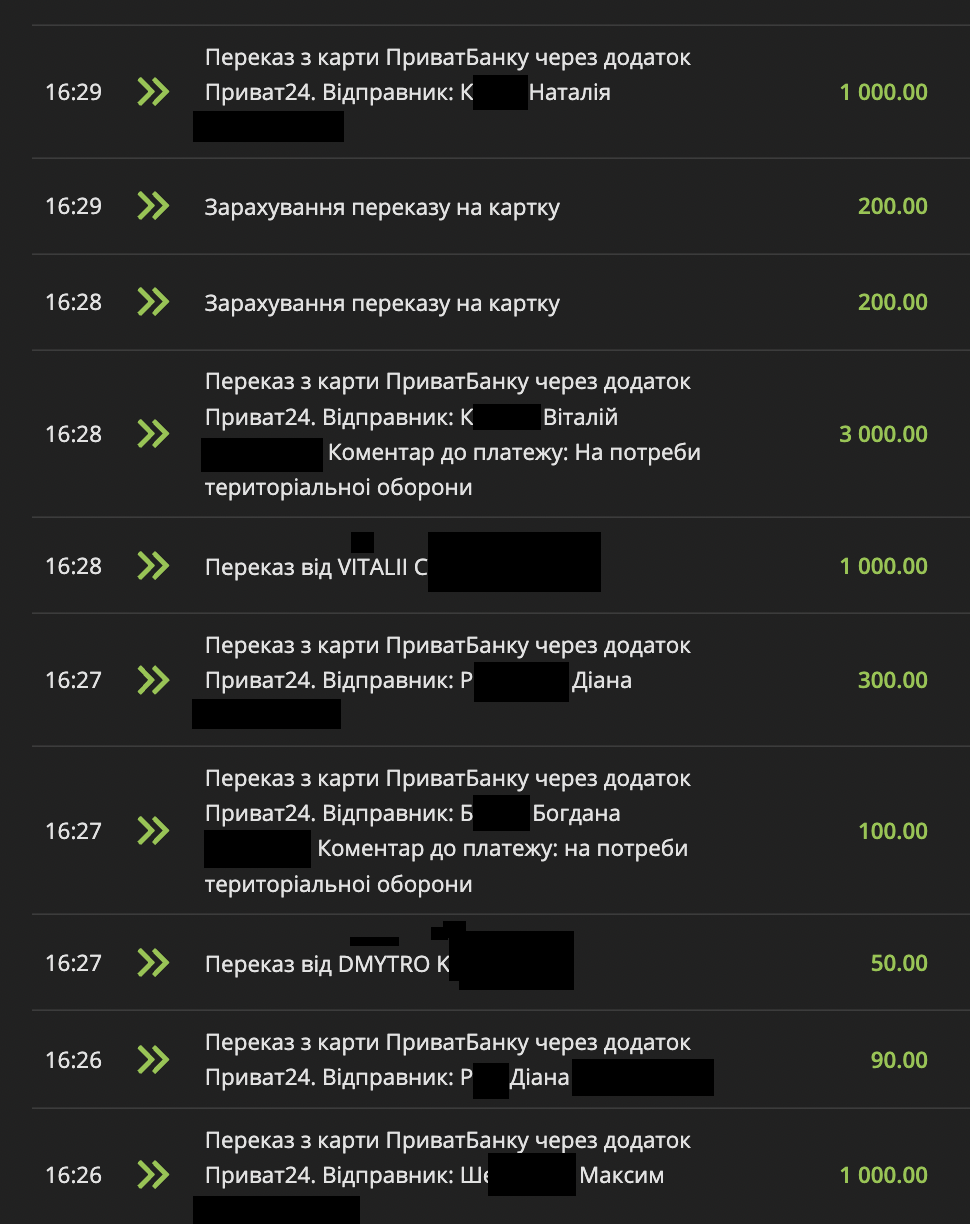Click the arrow icon next to the VITALII transfer
The height and width of the screenshot is (1224, 970).
point(153,566)
